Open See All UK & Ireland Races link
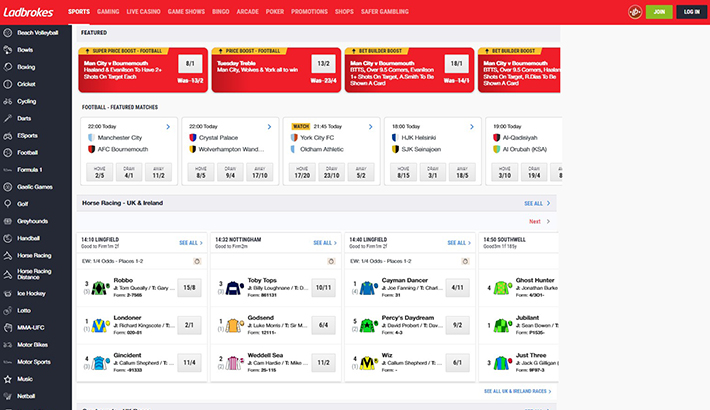 (517, 391)
